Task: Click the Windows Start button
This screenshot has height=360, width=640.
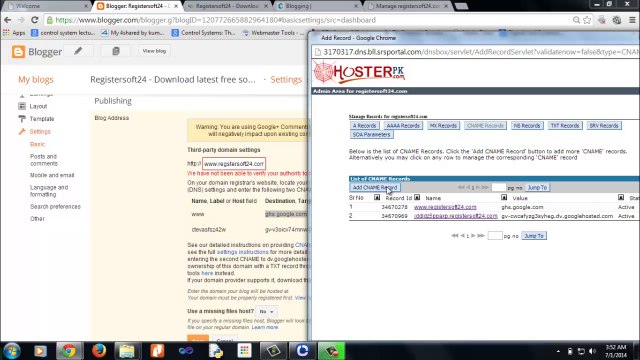Action: pos(11,351)
